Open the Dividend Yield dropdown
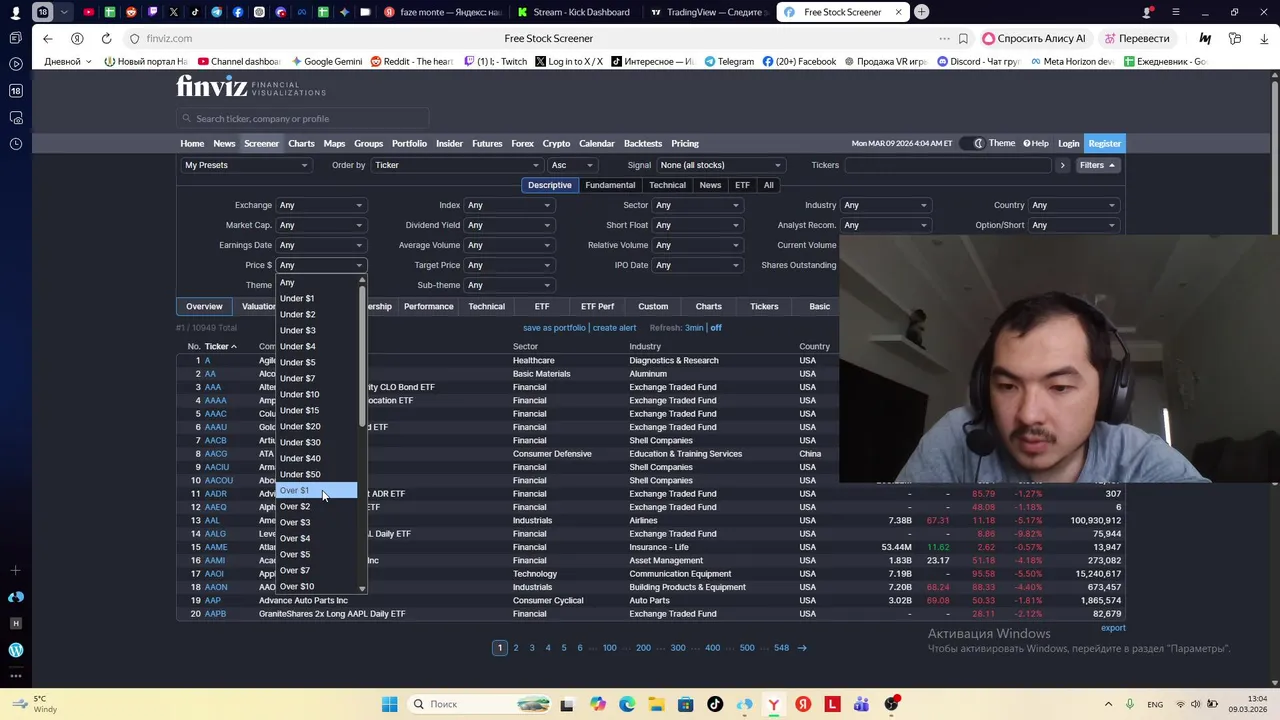 [x=509, y=225]
